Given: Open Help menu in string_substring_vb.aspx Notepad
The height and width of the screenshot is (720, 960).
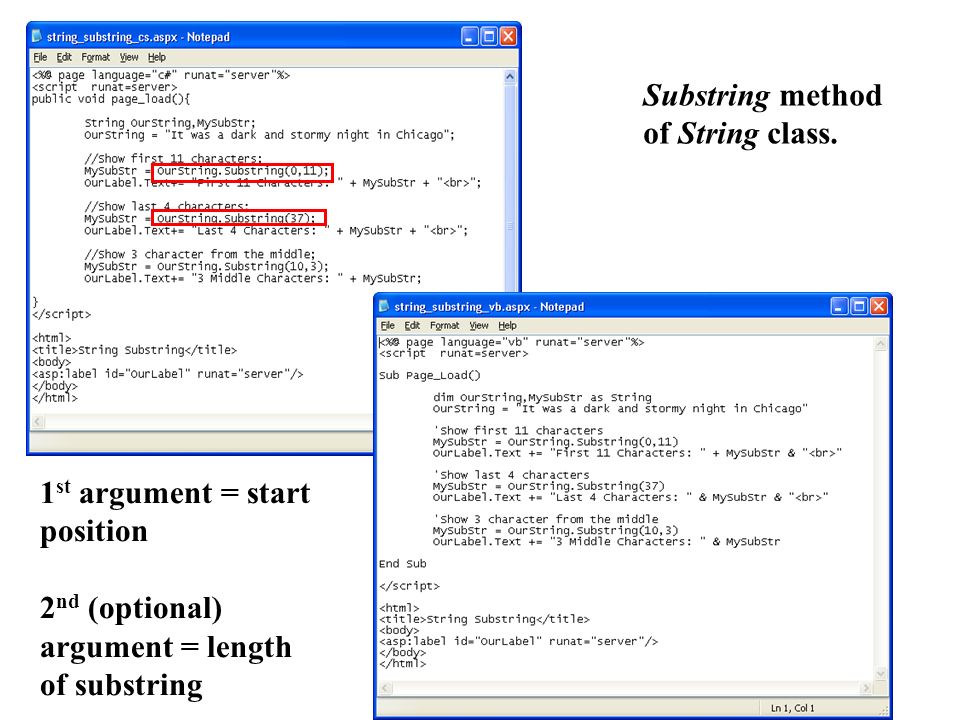Looking at the screenshot, I should pyautogui.click(x=507, y=326).
